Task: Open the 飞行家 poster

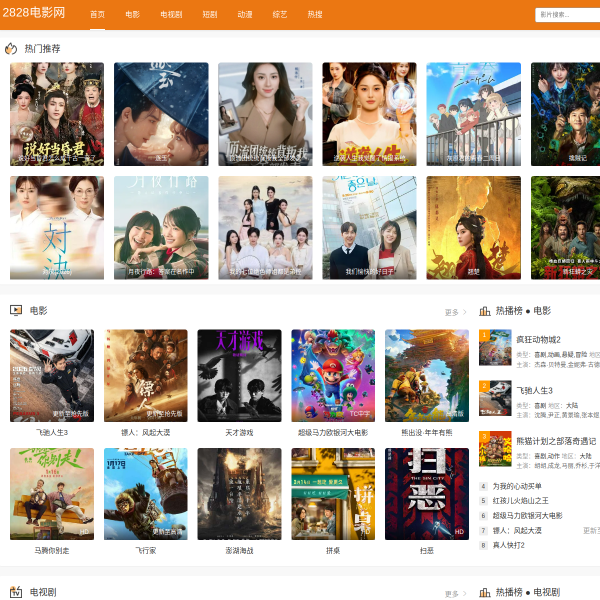Action: (x=146, y=494)
